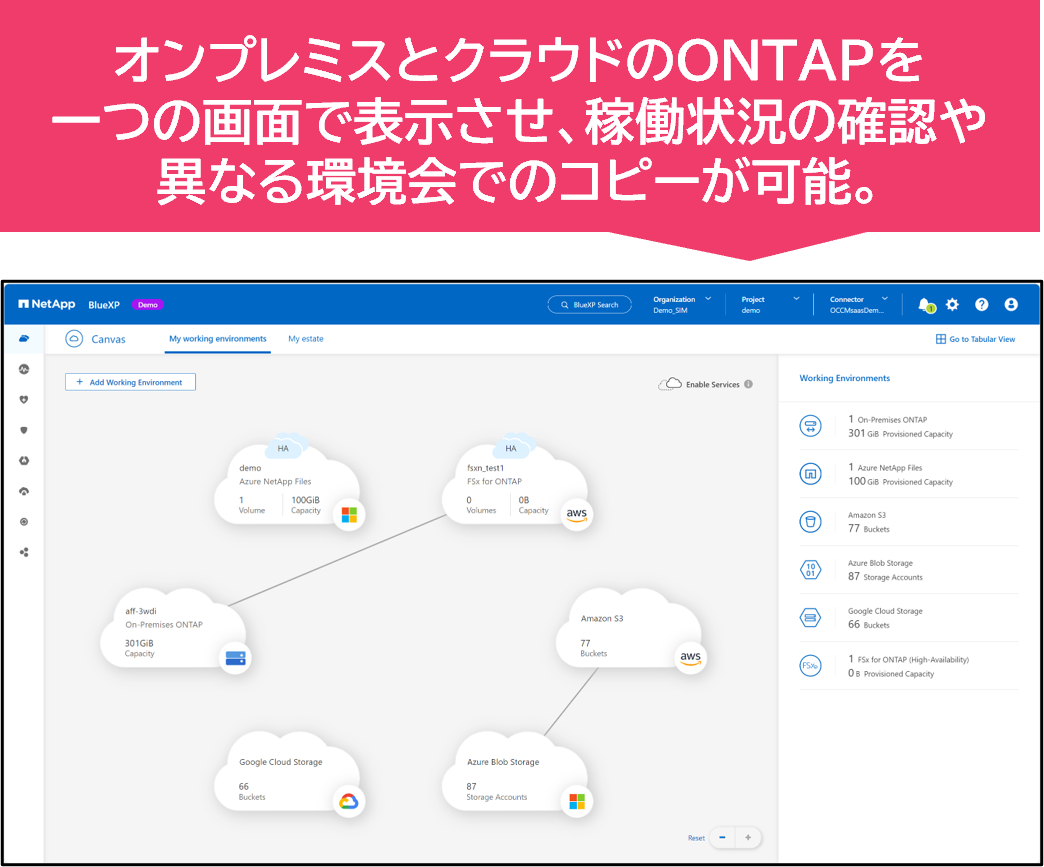Focus the BlueXP Search field

pos(589,304)
